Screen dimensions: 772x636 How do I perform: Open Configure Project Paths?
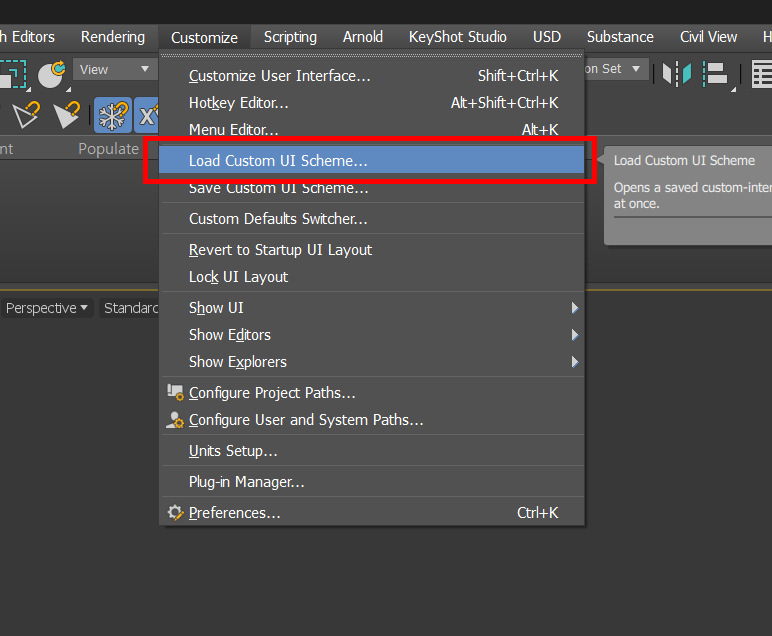click(372, 393)
